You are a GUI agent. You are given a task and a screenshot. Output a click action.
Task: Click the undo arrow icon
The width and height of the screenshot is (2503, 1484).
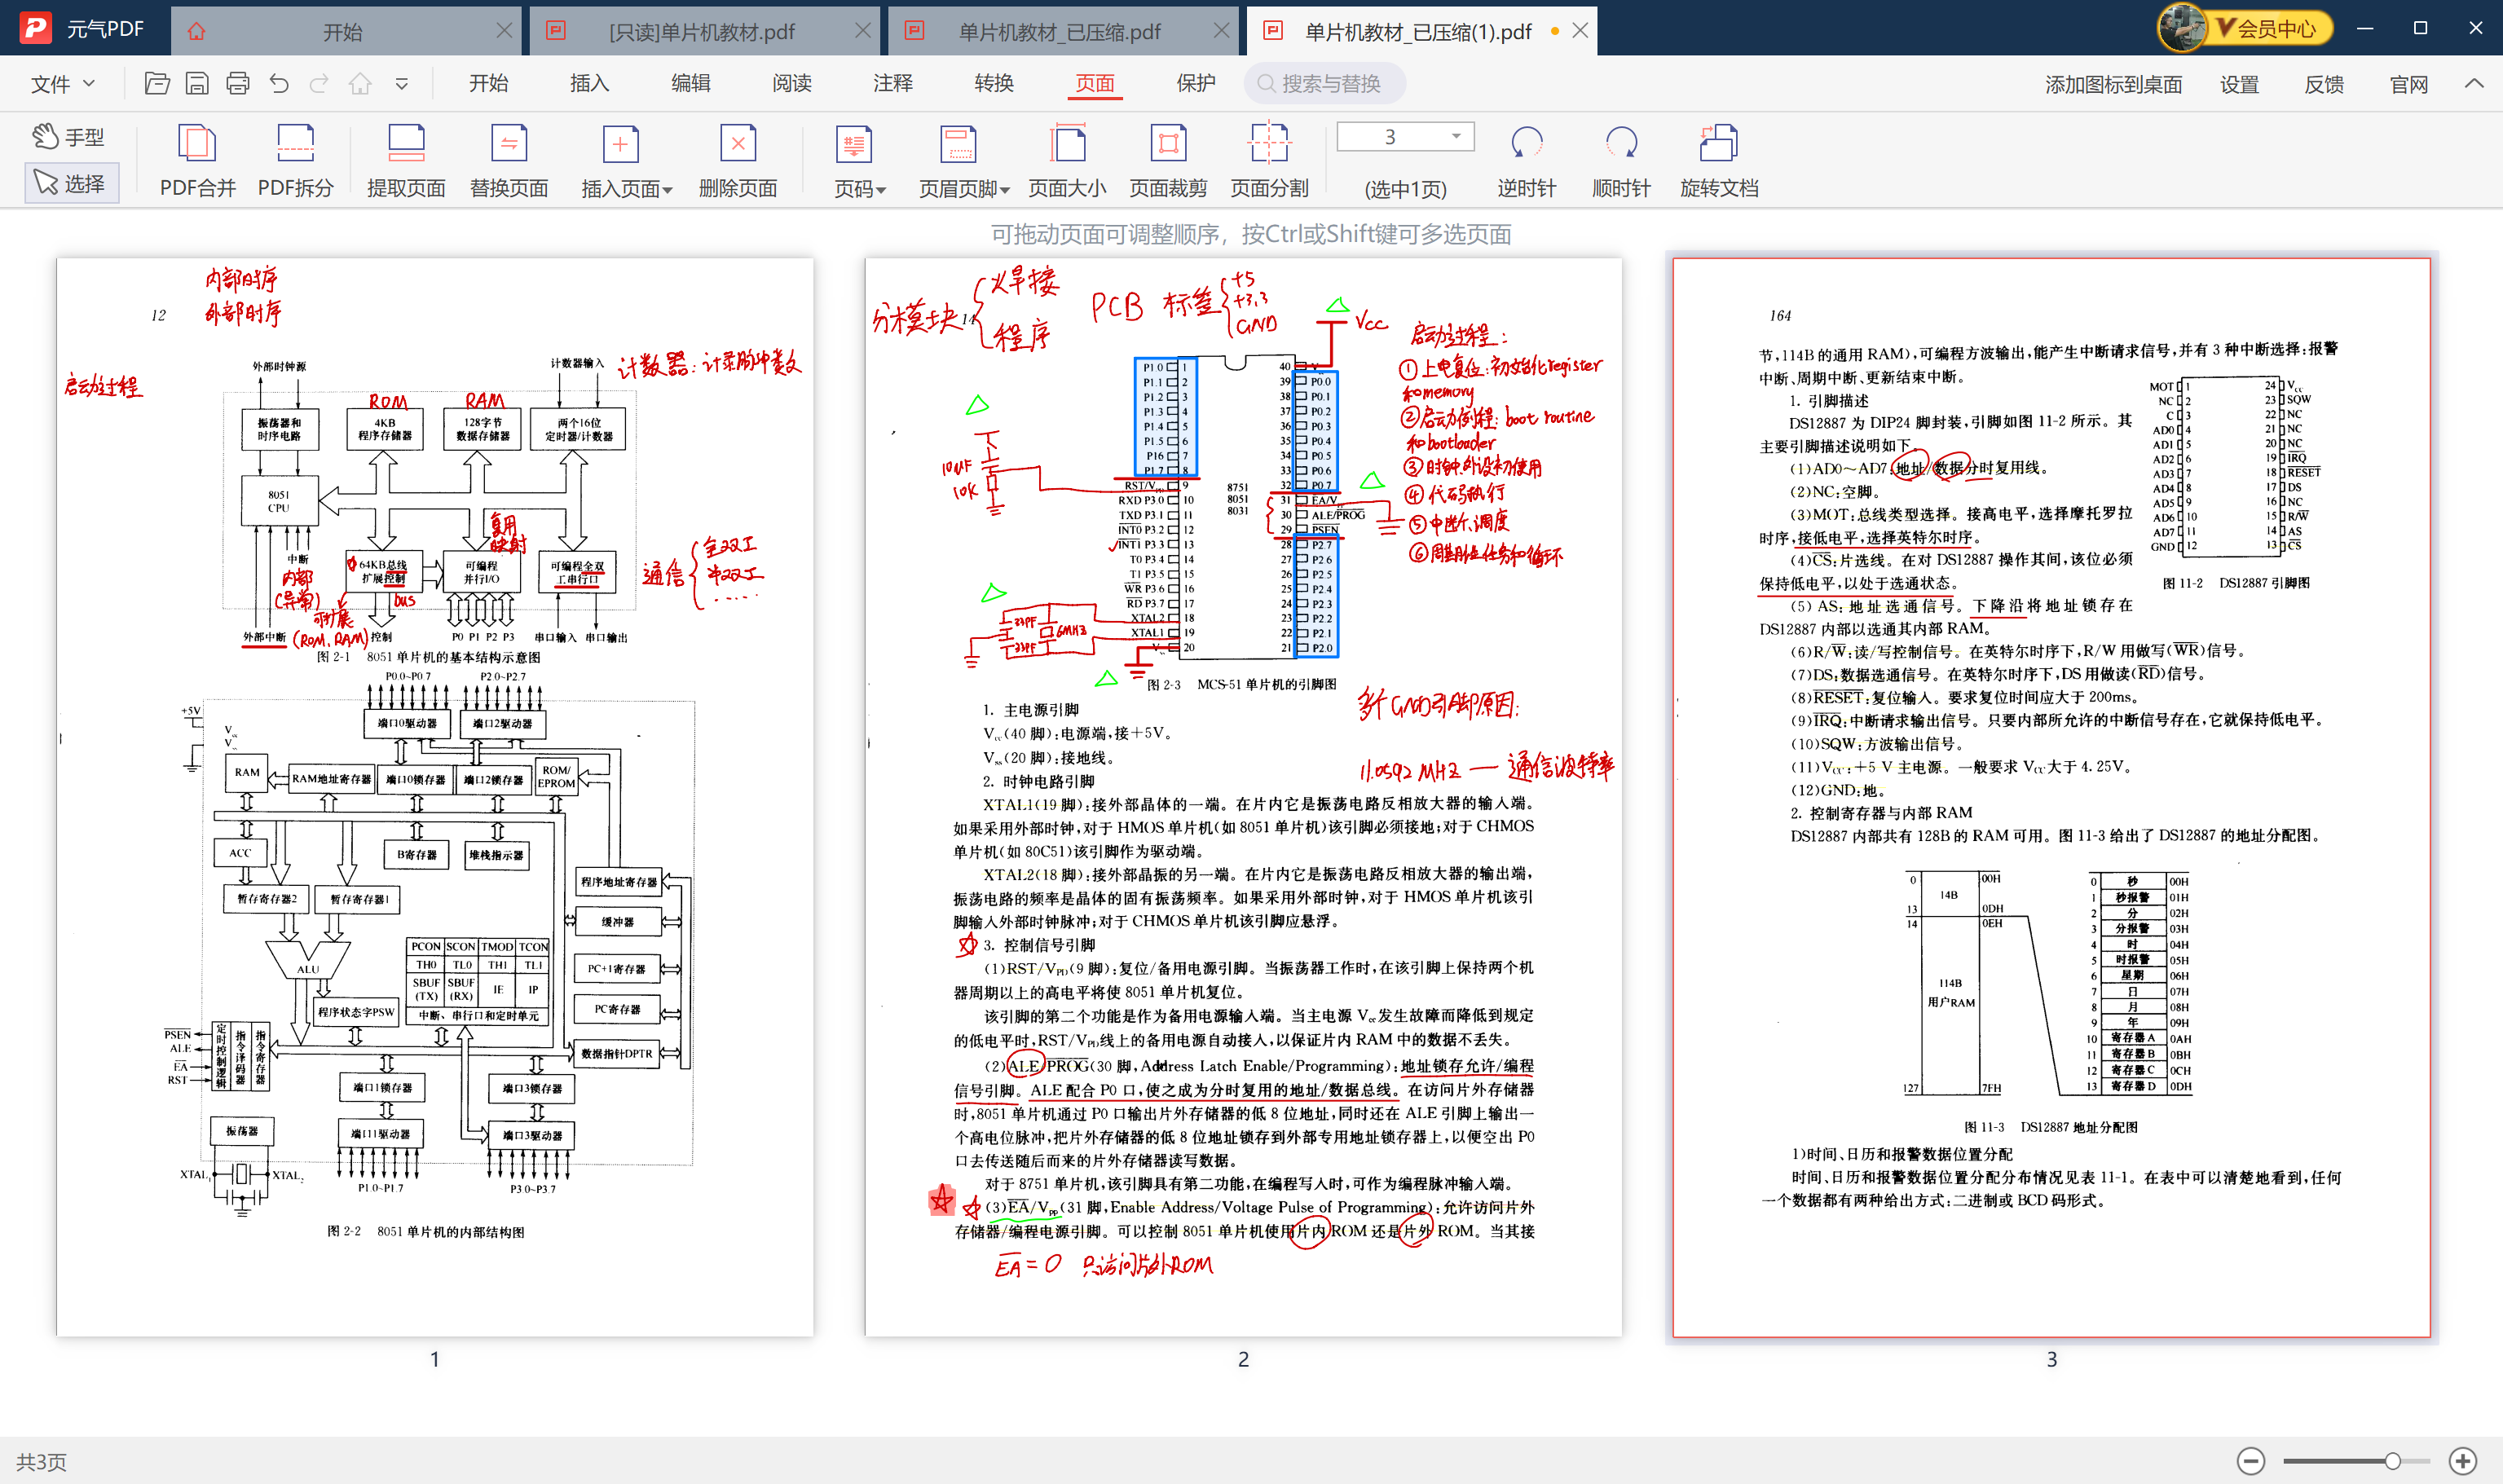point(279,83)
